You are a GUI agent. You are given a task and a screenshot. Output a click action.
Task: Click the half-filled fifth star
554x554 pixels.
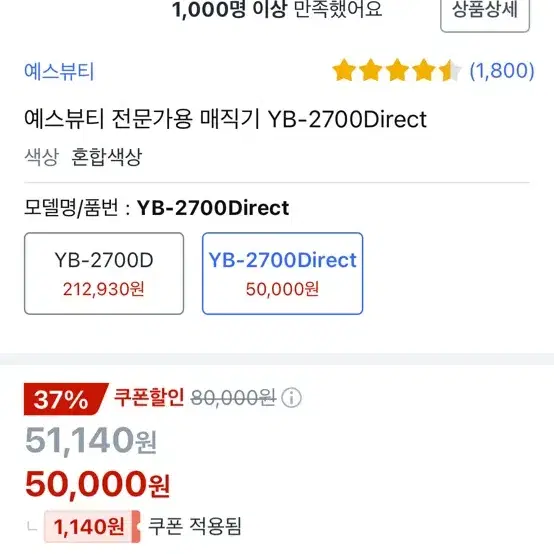450,70
